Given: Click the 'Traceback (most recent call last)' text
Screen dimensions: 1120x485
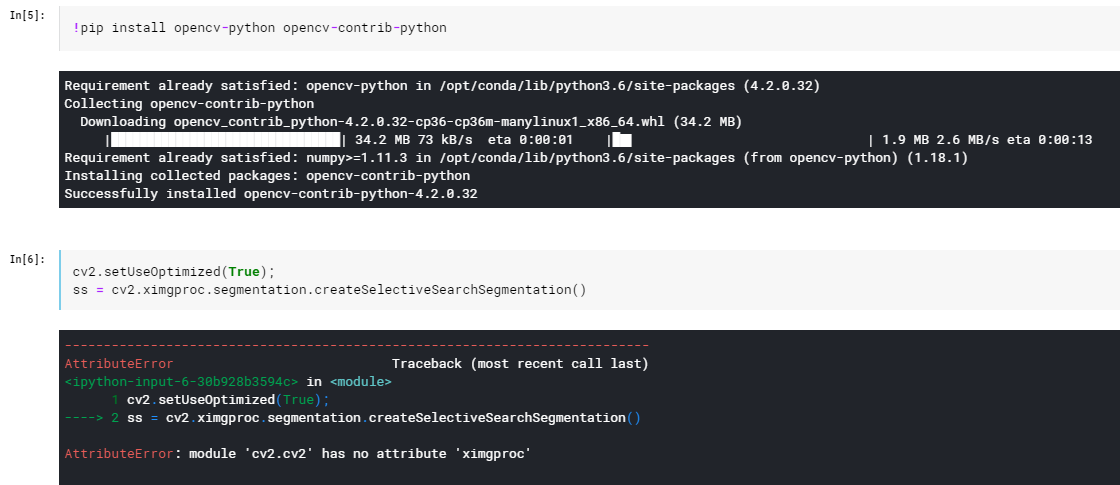Looking at the screenshot, I should [520, 364].
